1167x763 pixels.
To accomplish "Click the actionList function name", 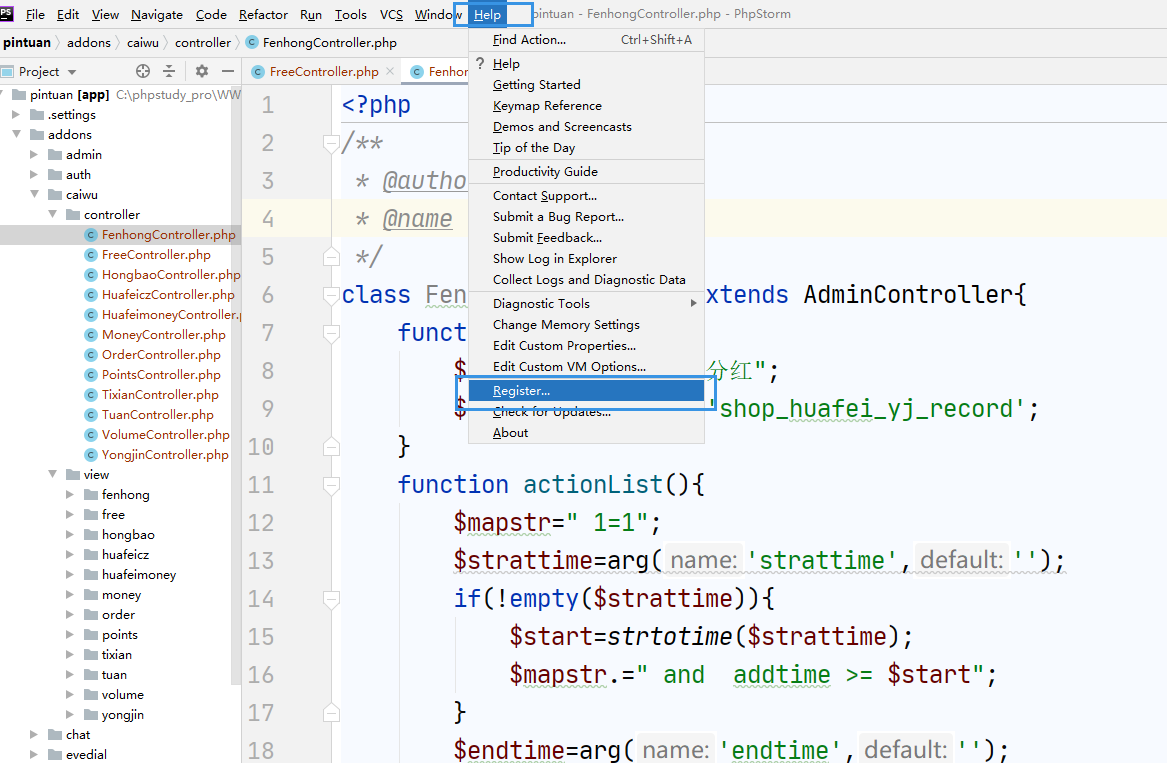I will coord(592,485).
